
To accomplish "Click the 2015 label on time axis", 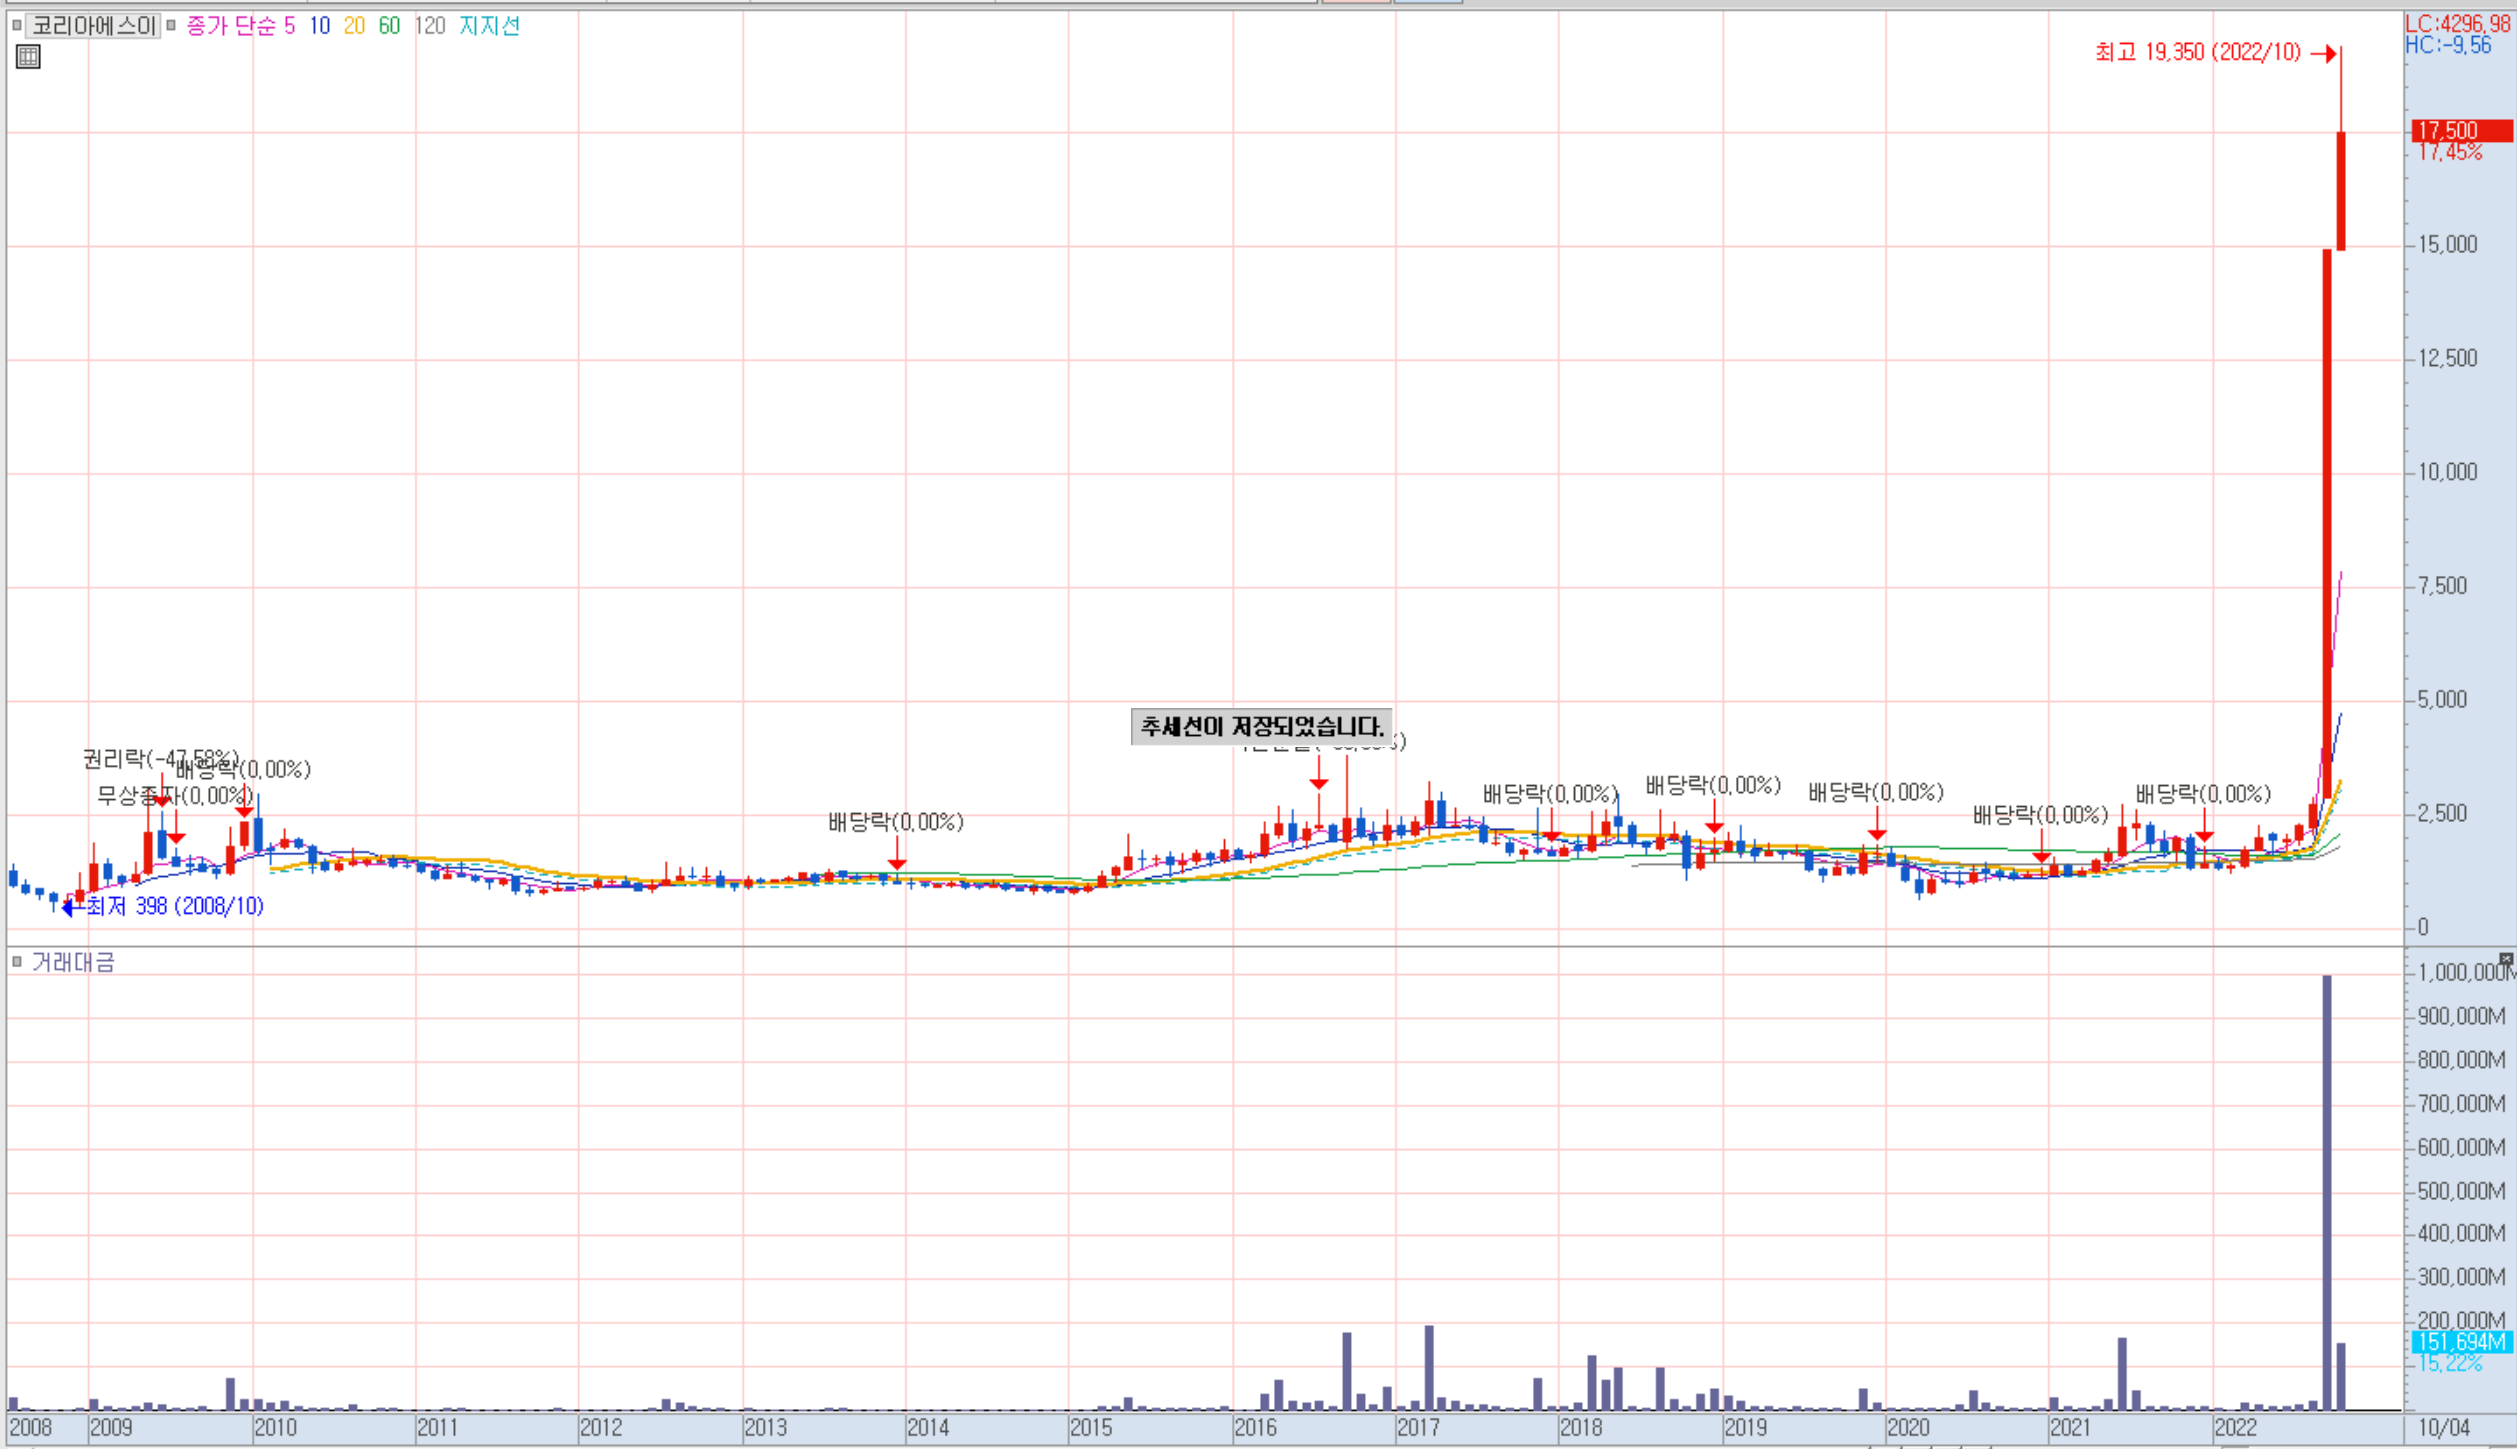I will coord(1090,1428).
